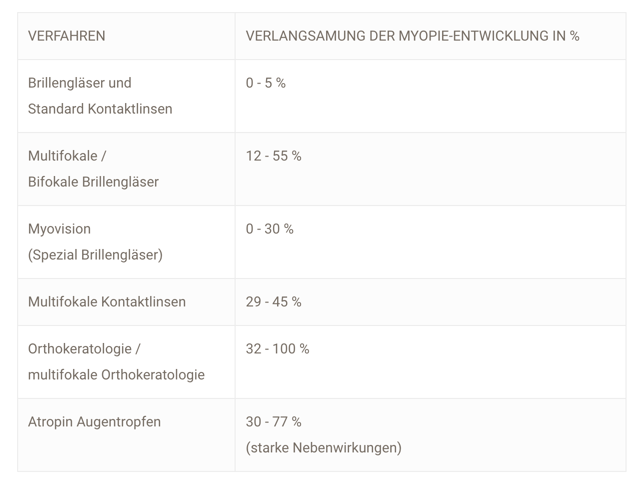Select the 'multifokale Orthokeratologie' text line
This screenshot has height=486, width=642.
116,375
